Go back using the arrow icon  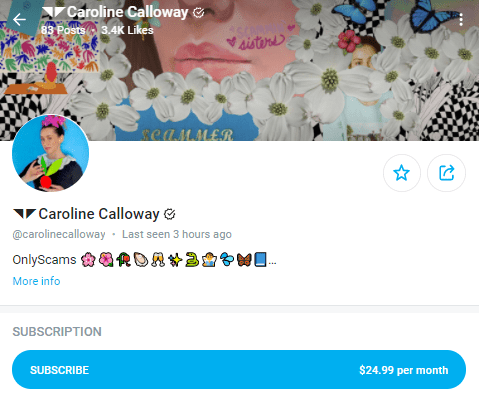click(x=19, y=20)
